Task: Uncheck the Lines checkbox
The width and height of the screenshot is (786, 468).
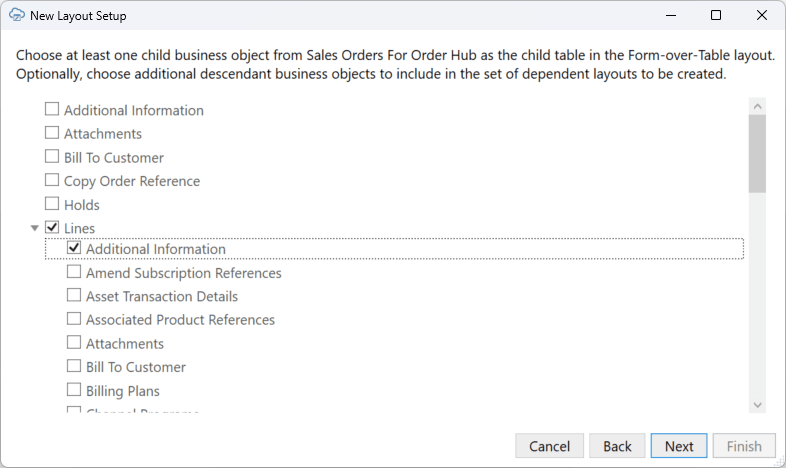Action: click(52, 228)
